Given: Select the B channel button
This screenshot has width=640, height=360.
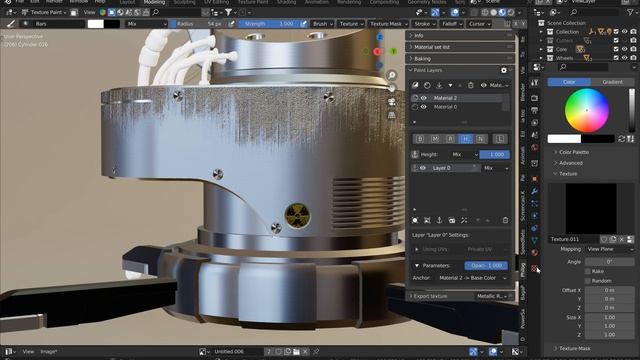Looking at the screenshot, I should pyautogui.click(x=420, y=139).
